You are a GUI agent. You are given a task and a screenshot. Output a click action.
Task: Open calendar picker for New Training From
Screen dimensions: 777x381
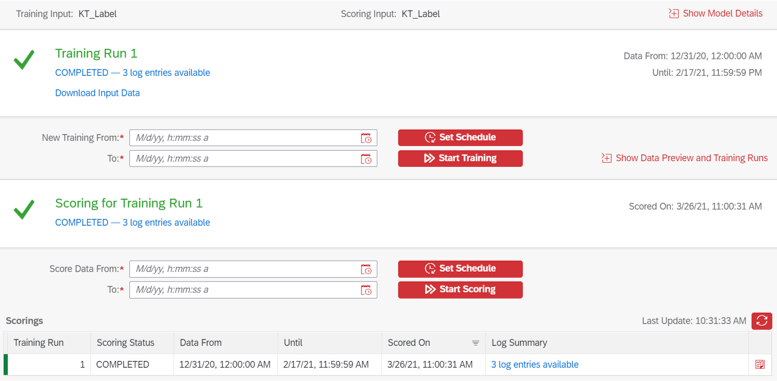(366, 138)
